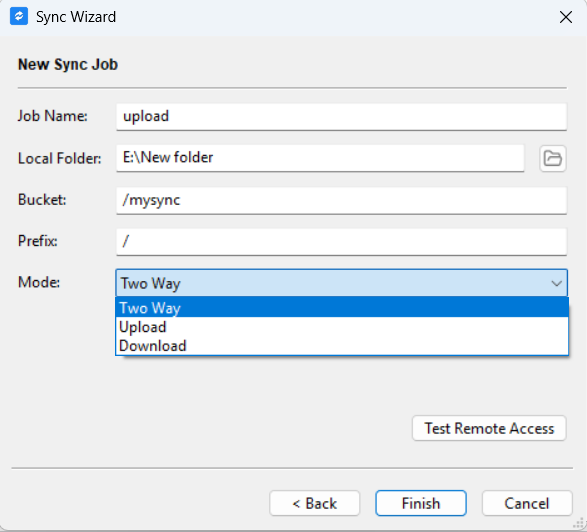
Task: Click Finish to create the sync job
Action: 421,503
